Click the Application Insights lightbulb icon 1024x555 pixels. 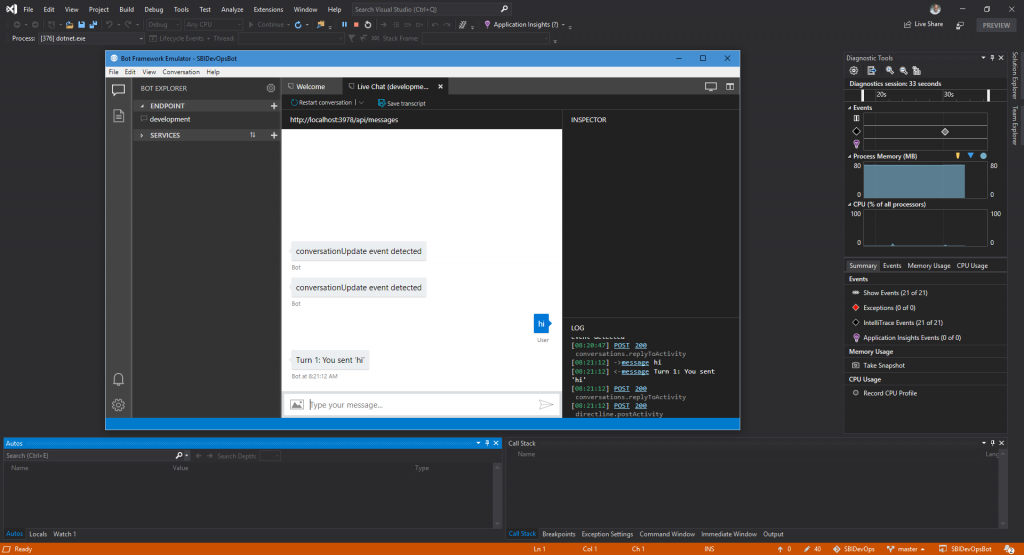coord(487,25)
